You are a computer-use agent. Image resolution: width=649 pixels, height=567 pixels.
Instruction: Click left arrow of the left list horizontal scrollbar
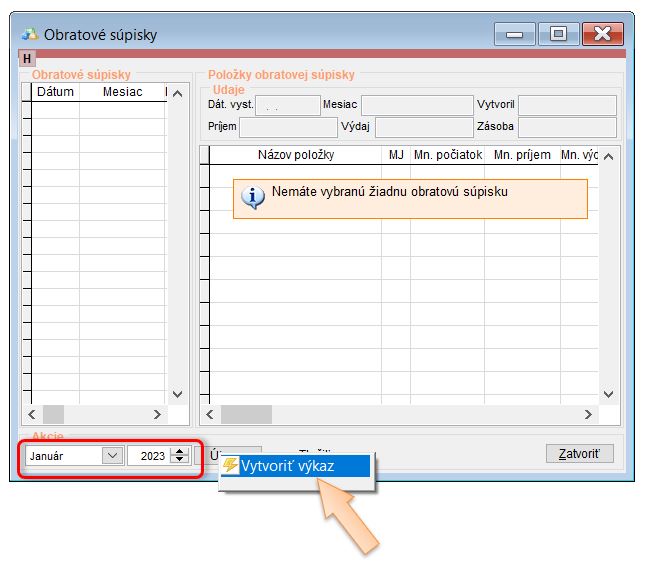point(30,414)
